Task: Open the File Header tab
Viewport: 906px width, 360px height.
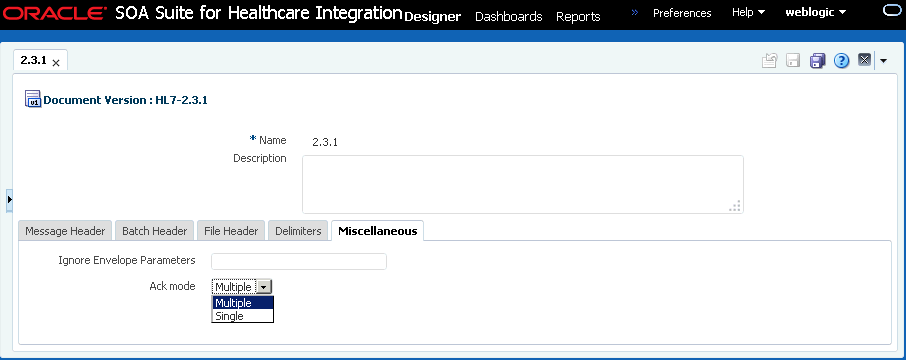Action: tap(231, 231)
